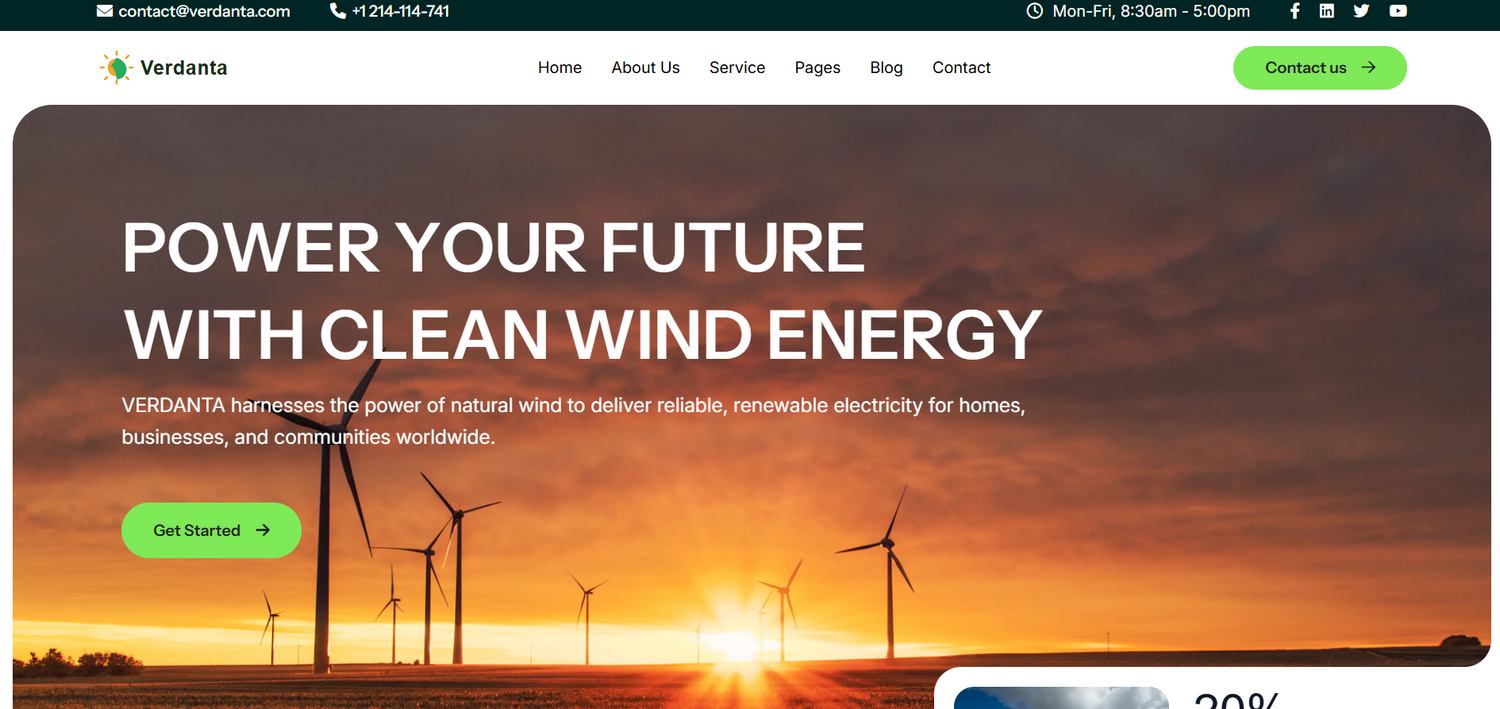This screenshot has width=1500, height=709.
Task: Click the envelope email icon
Action: click(x=105, y=11)
